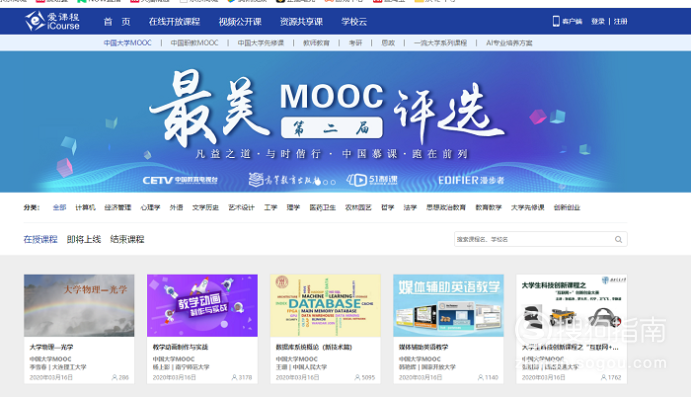This screenshot has width=691, height=397.
Task: Select 思政 in sub-navigation
Action: coord(388,43)
